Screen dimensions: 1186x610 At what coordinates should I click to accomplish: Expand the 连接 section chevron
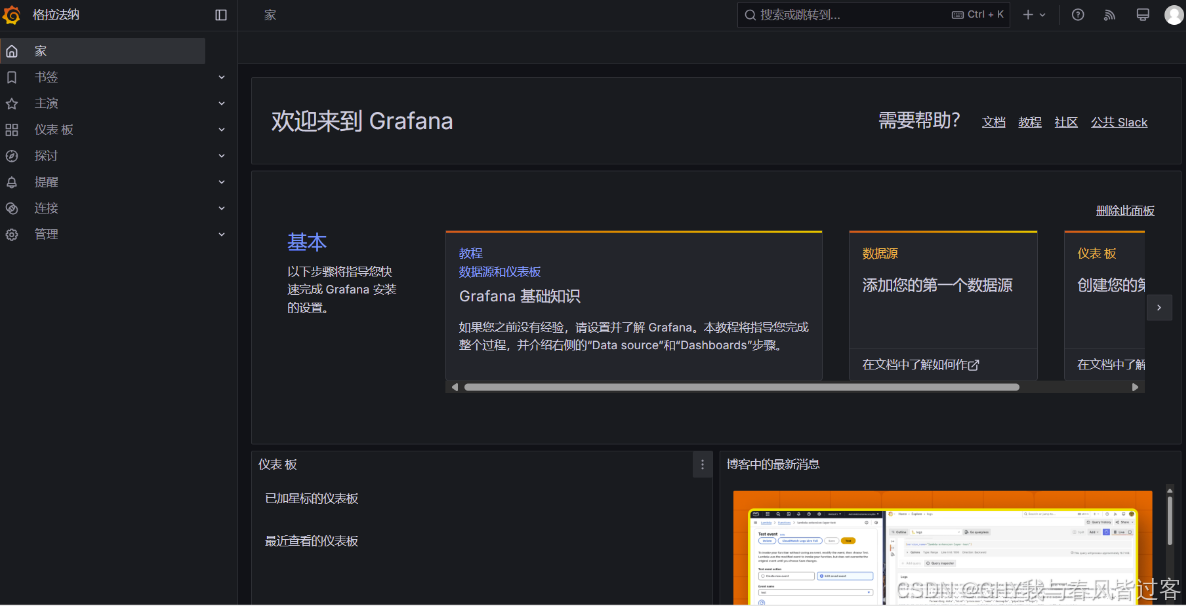[x=222, y=208]
